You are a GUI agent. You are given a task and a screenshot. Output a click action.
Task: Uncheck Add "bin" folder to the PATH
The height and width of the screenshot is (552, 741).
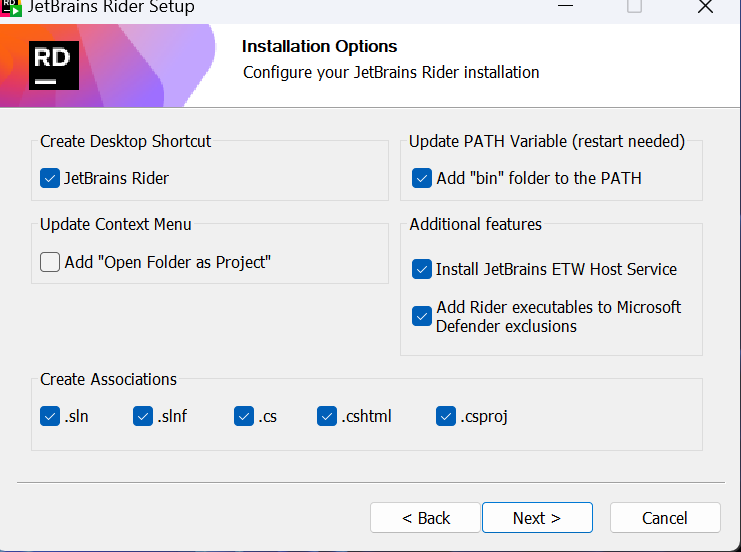tap(422, 178)
